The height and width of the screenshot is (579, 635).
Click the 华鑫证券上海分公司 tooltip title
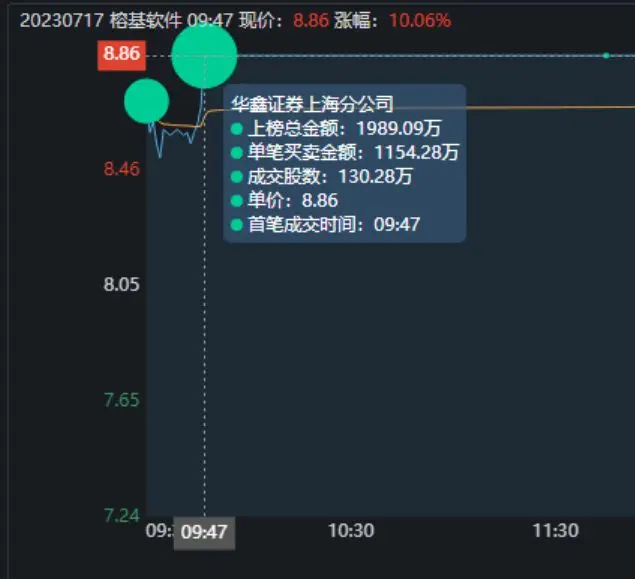pos(311,104)
